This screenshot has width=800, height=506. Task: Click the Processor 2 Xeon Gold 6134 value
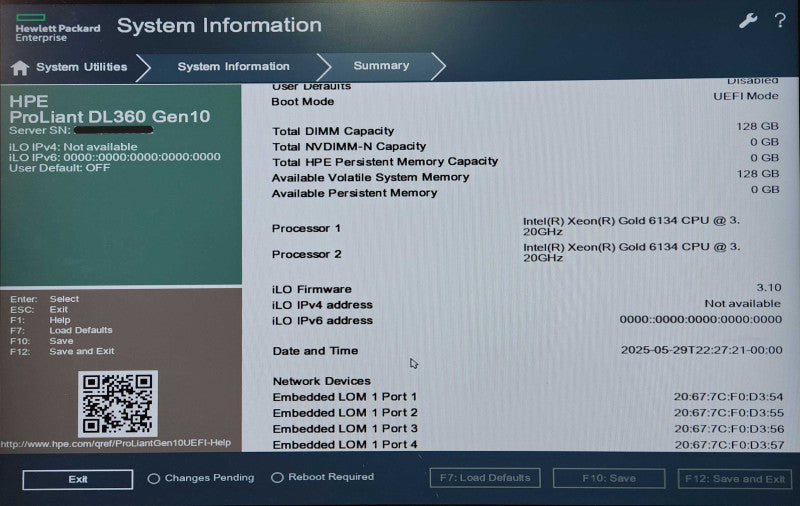tap(631, 252)
